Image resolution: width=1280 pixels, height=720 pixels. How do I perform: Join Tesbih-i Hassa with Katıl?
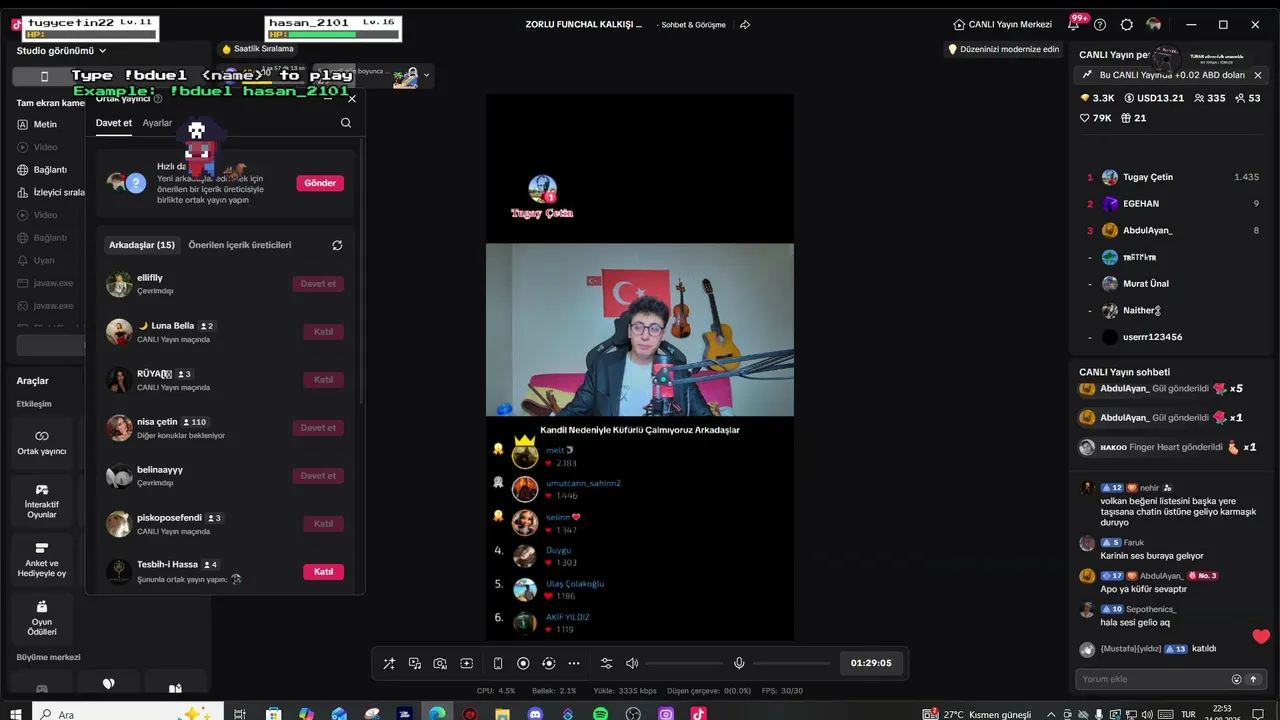[323, 572]
